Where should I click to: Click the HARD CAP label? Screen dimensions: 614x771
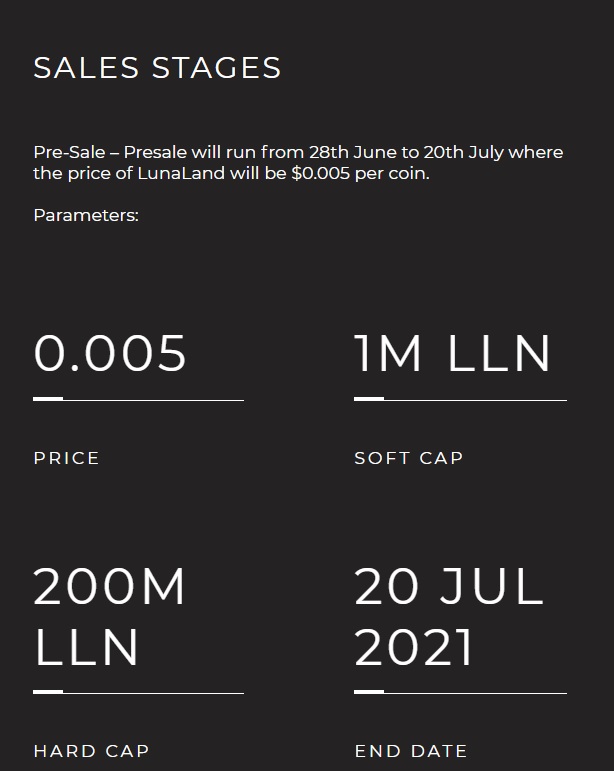[91, 751]
